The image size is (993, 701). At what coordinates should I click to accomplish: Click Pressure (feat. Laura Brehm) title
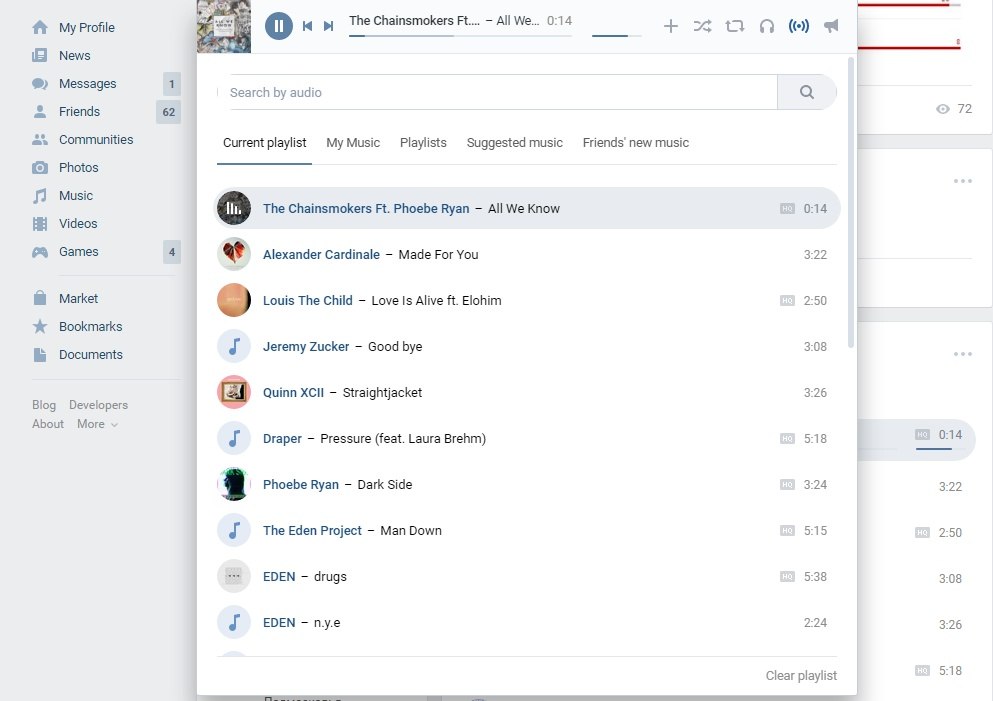coord(403,438)
